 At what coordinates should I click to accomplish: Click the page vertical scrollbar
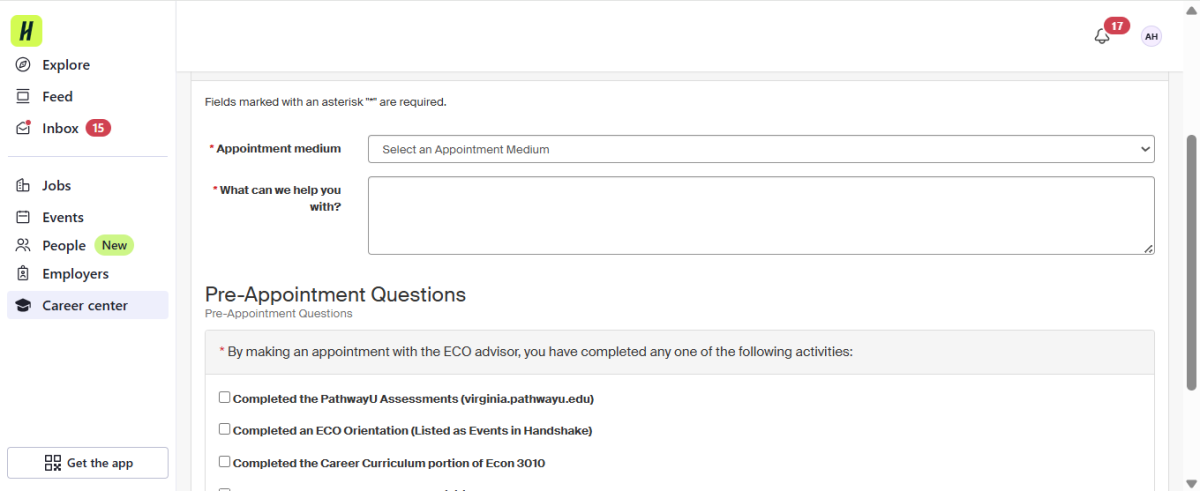click(x=1191, y=260)
